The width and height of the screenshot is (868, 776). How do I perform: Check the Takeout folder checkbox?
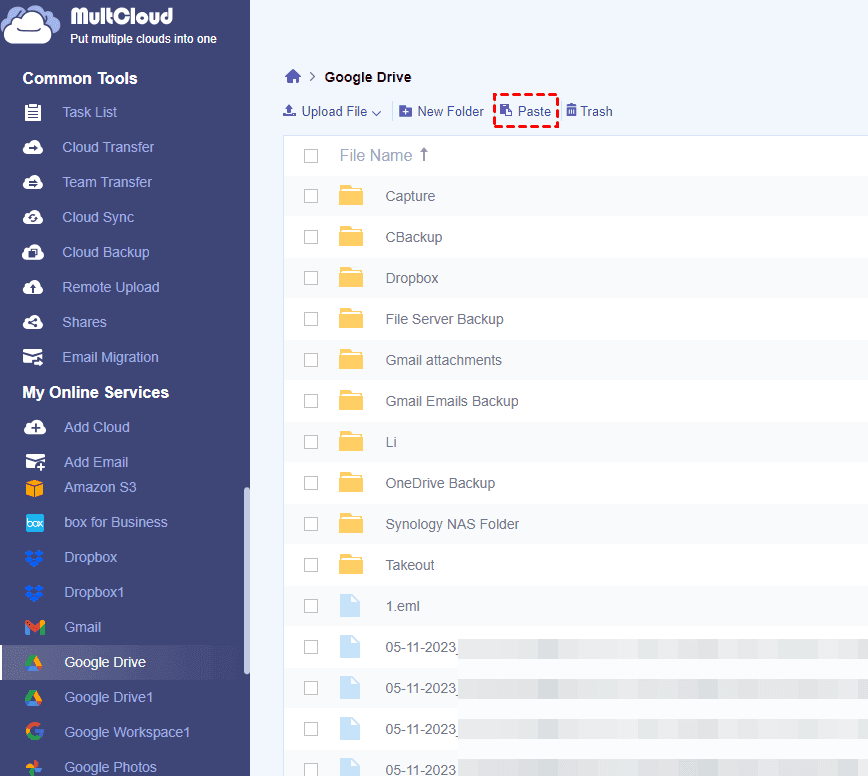click(311, 565)
